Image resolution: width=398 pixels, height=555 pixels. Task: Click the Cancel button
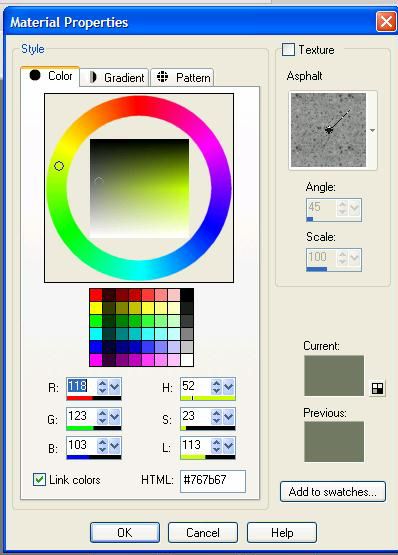[203, 532]
